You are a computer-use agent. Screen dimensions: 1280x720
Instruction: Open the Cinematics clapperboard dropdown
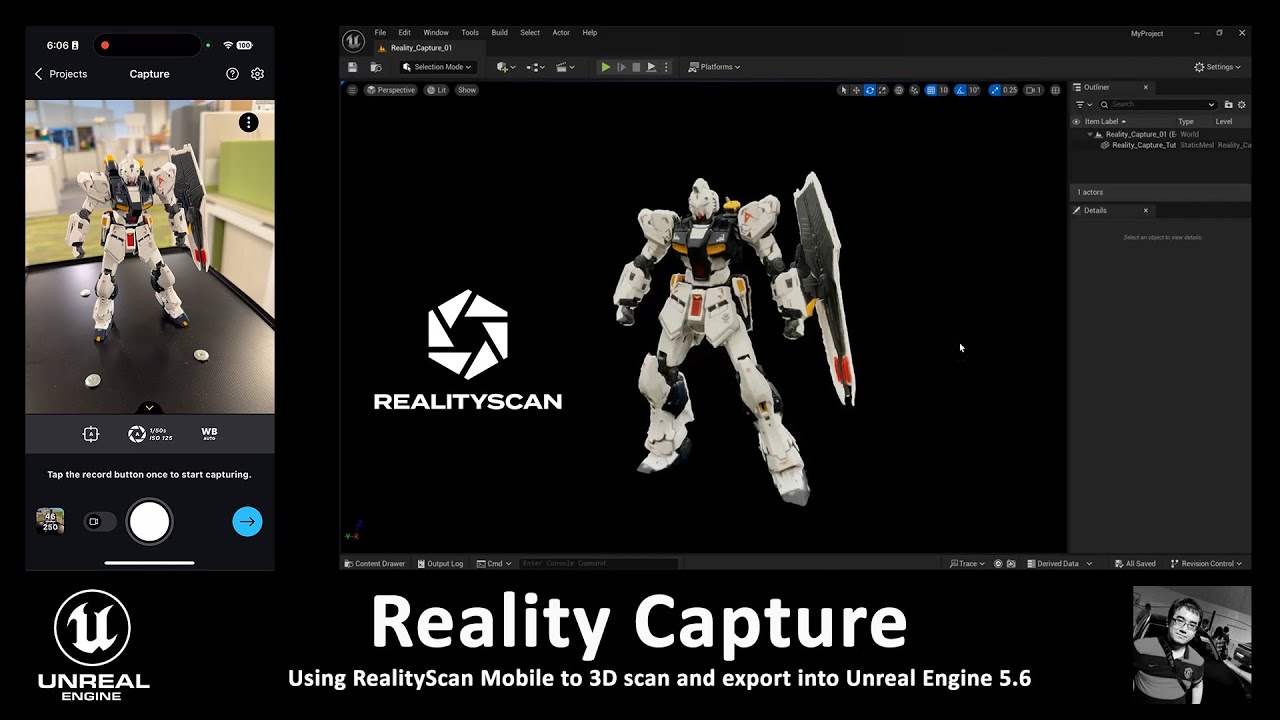click(565, 67)
